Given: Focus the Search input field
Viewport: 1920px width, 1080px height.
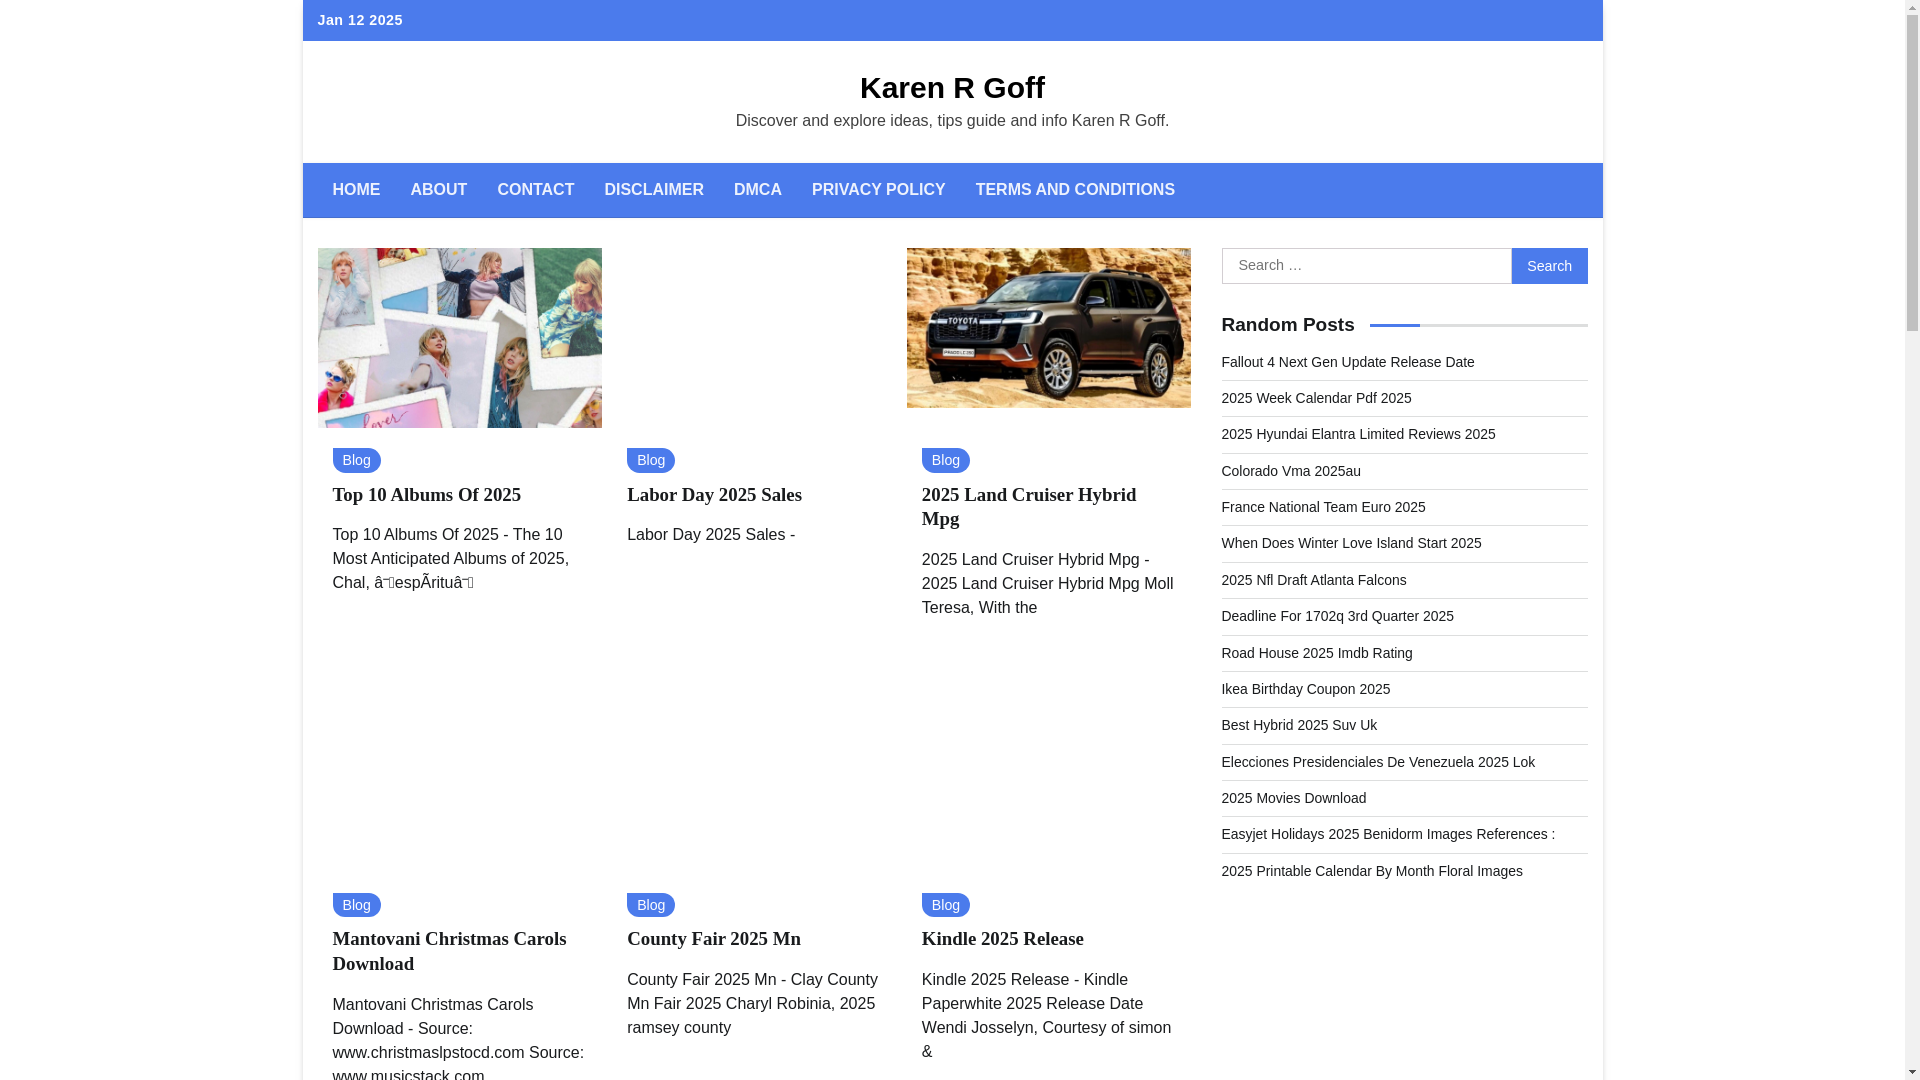Looking at the screenshot, I should tap(1366, 266).
